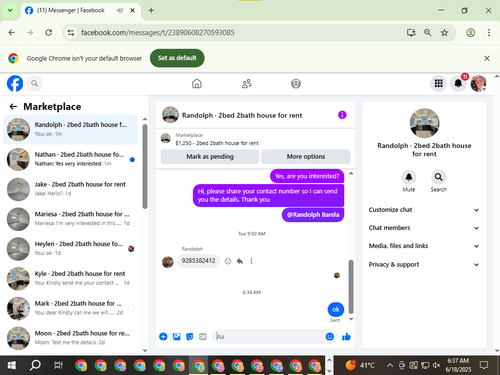The image size is (500, 375).
Task: Expand Media, files and links section
Action: tap(424, 246)
